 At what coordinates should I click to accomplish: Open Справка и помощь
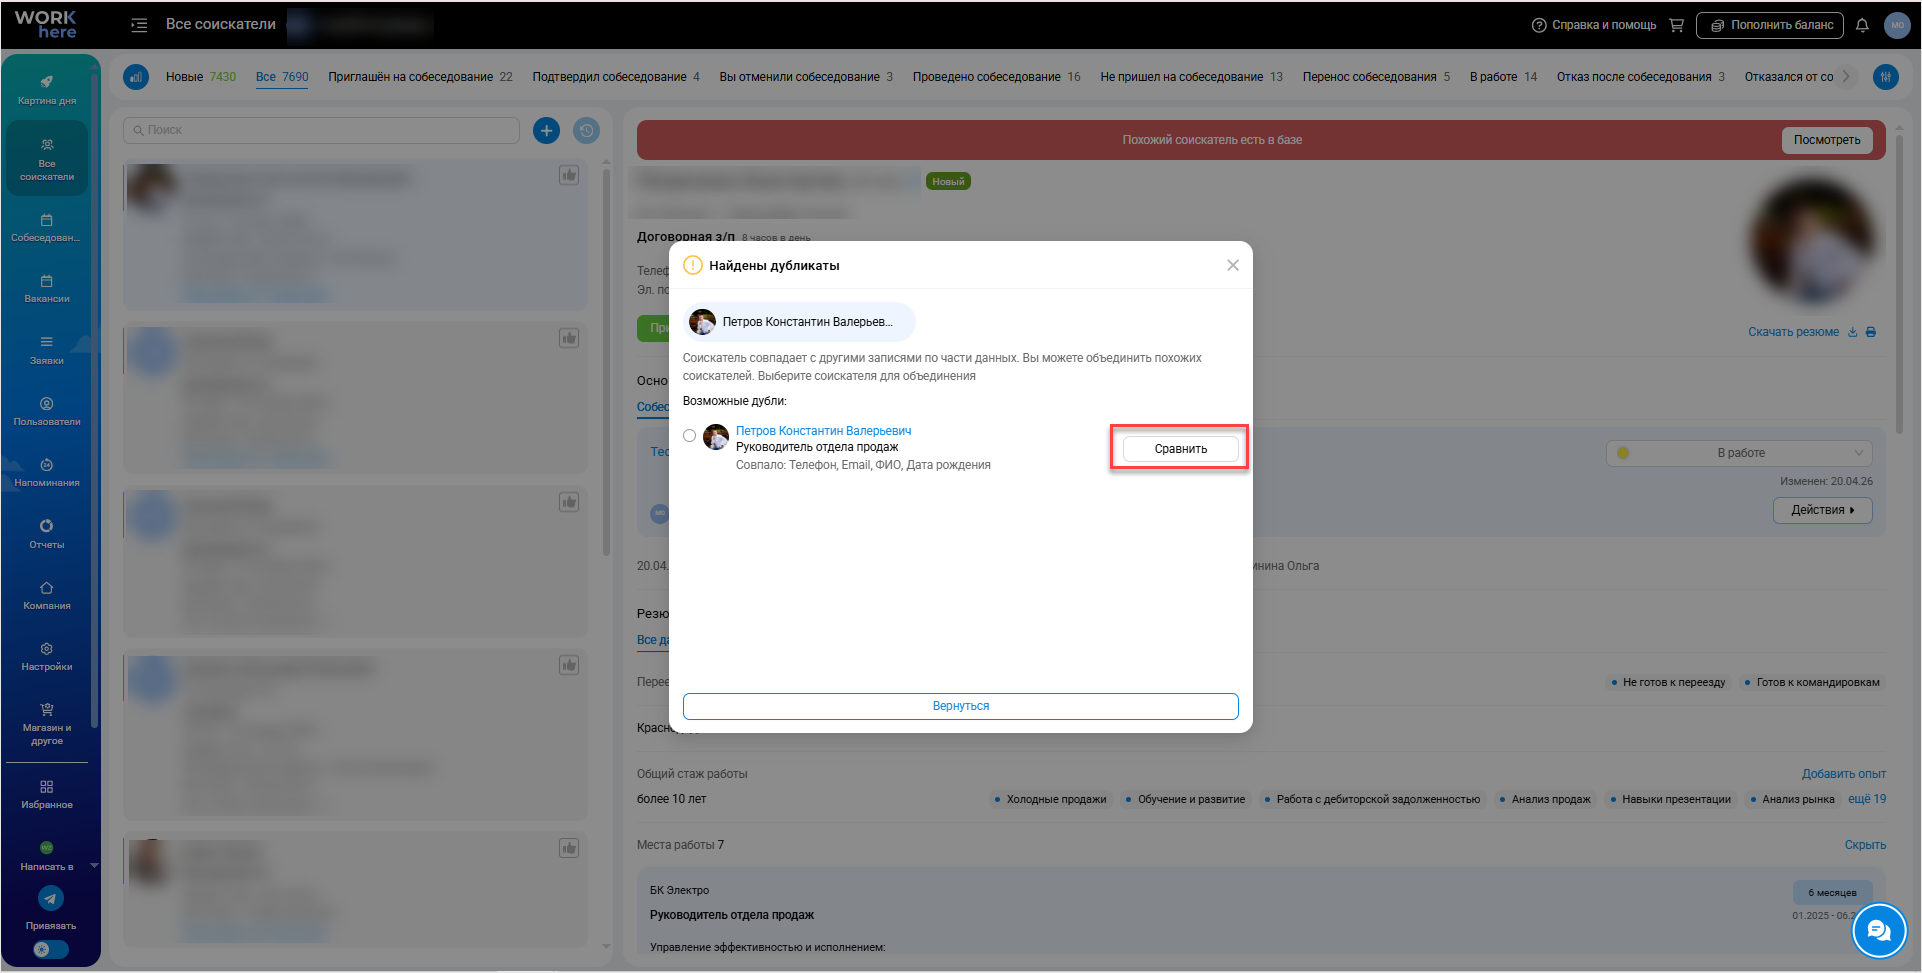coord(1594,25)
